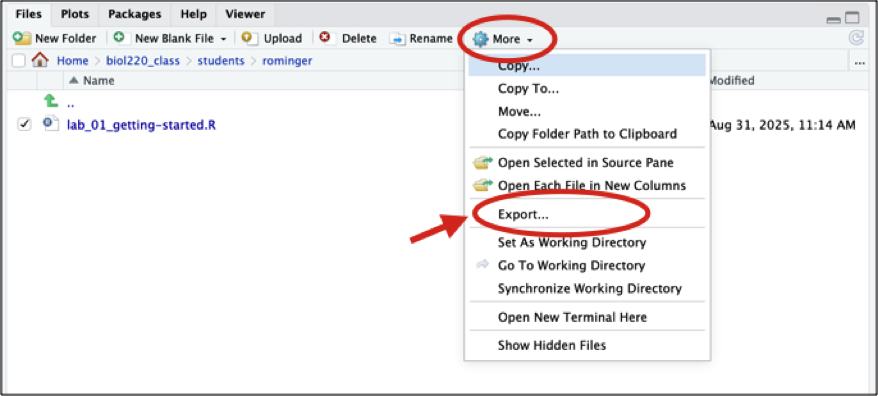Sort files by the Name column header

(99, 81)
